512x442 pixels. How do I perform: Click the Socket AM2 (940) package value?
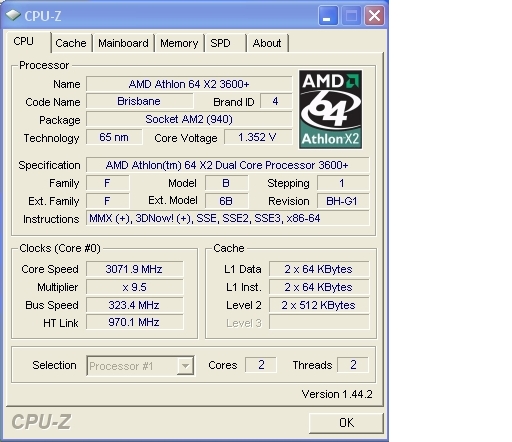click(x=189, y=119)
